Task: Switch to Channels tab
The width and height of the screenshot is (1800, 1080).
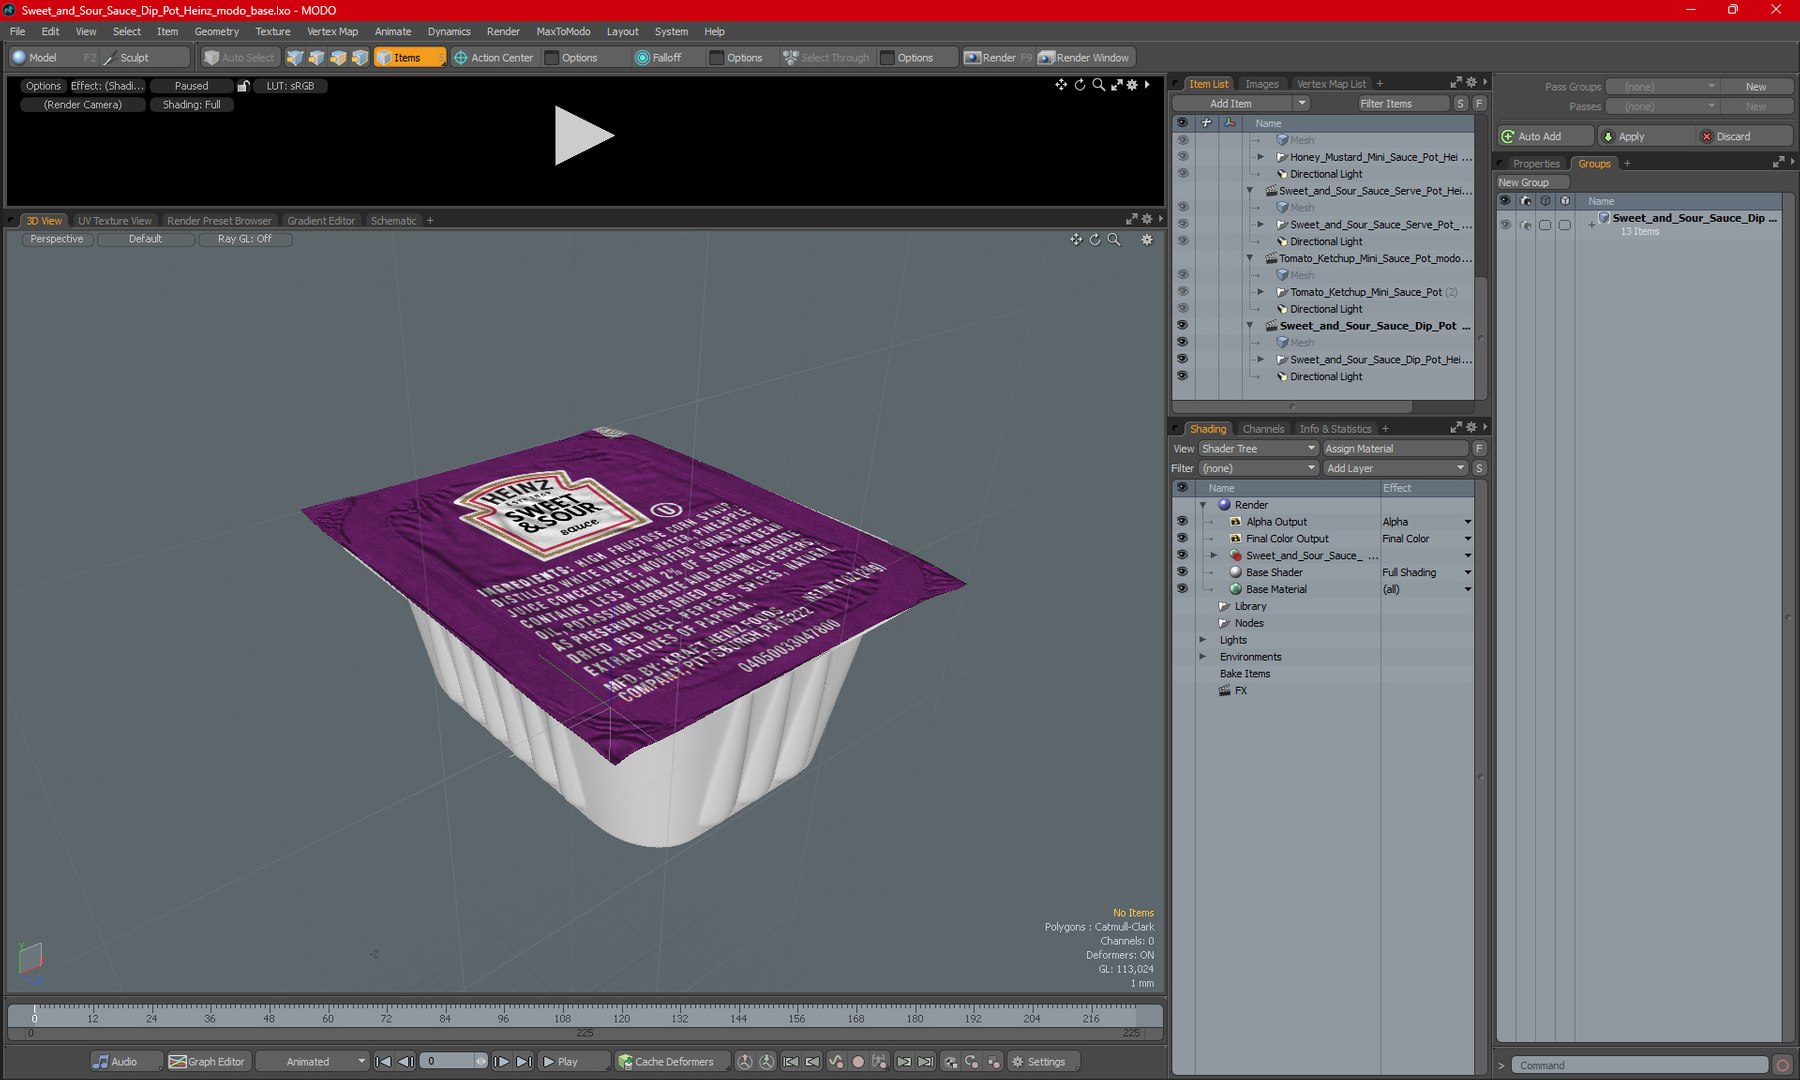Action: point(1263,429)
